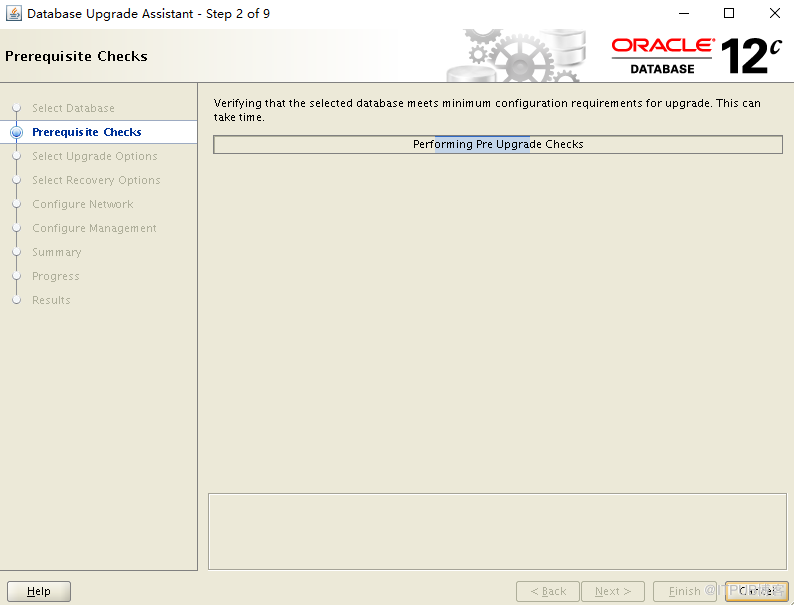
Task: Open Help
Action: 39,591
